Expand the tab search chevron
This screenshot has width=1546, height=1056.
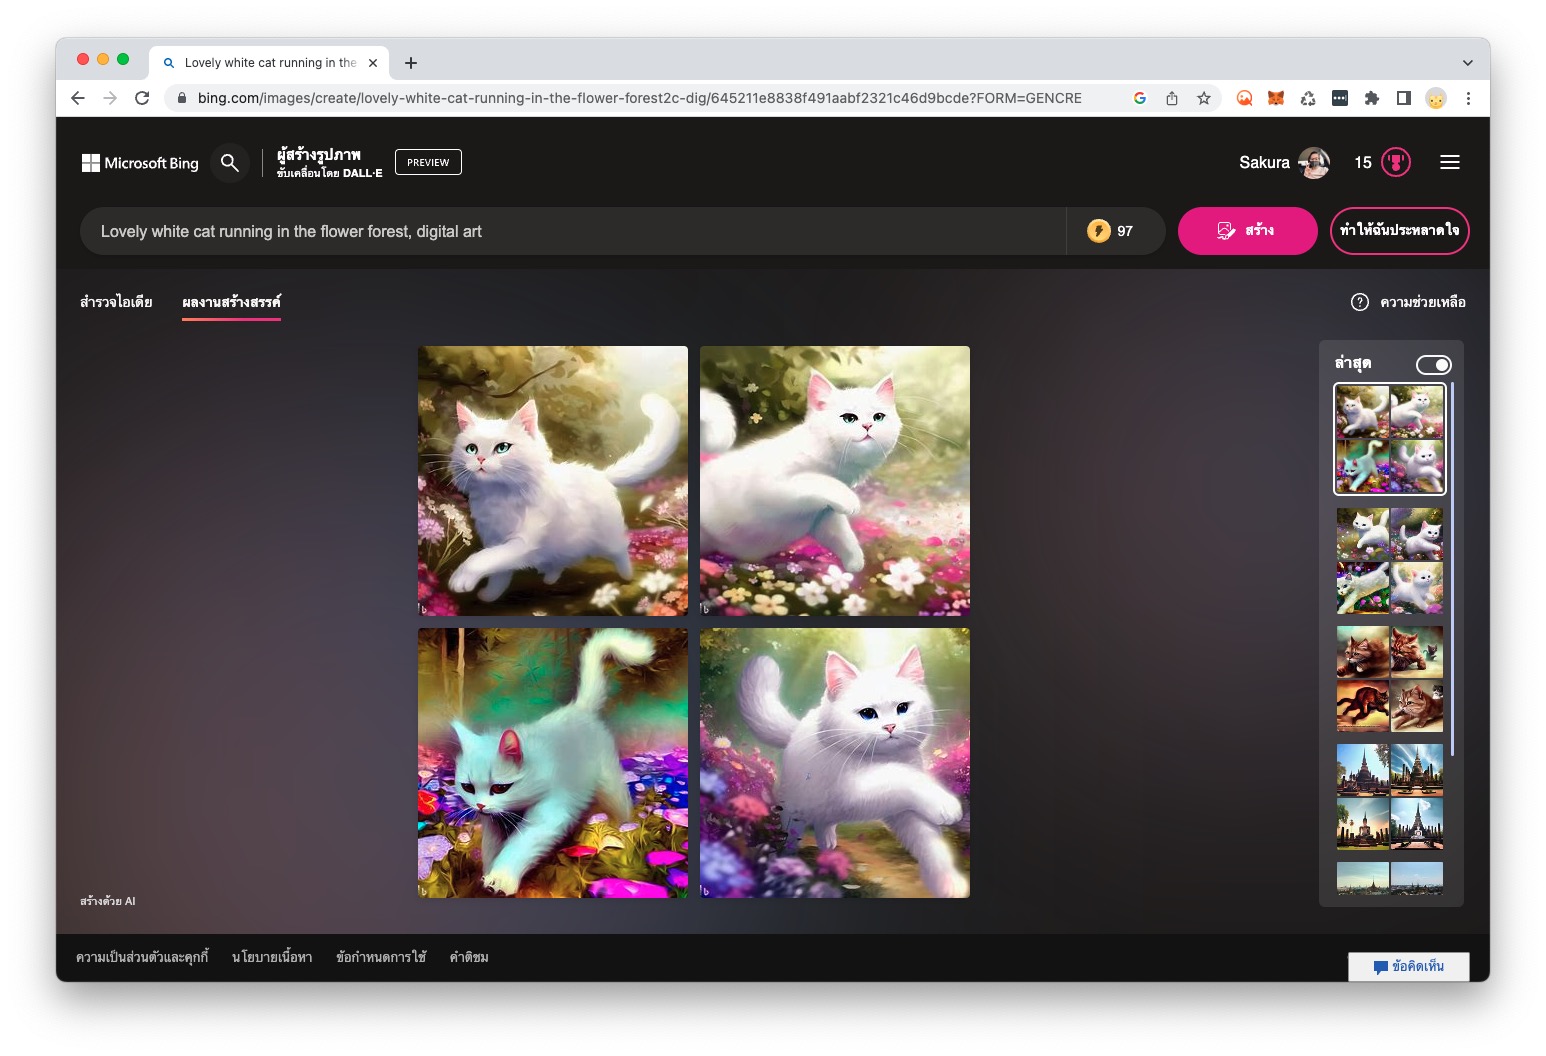(x=1467, y=62)
